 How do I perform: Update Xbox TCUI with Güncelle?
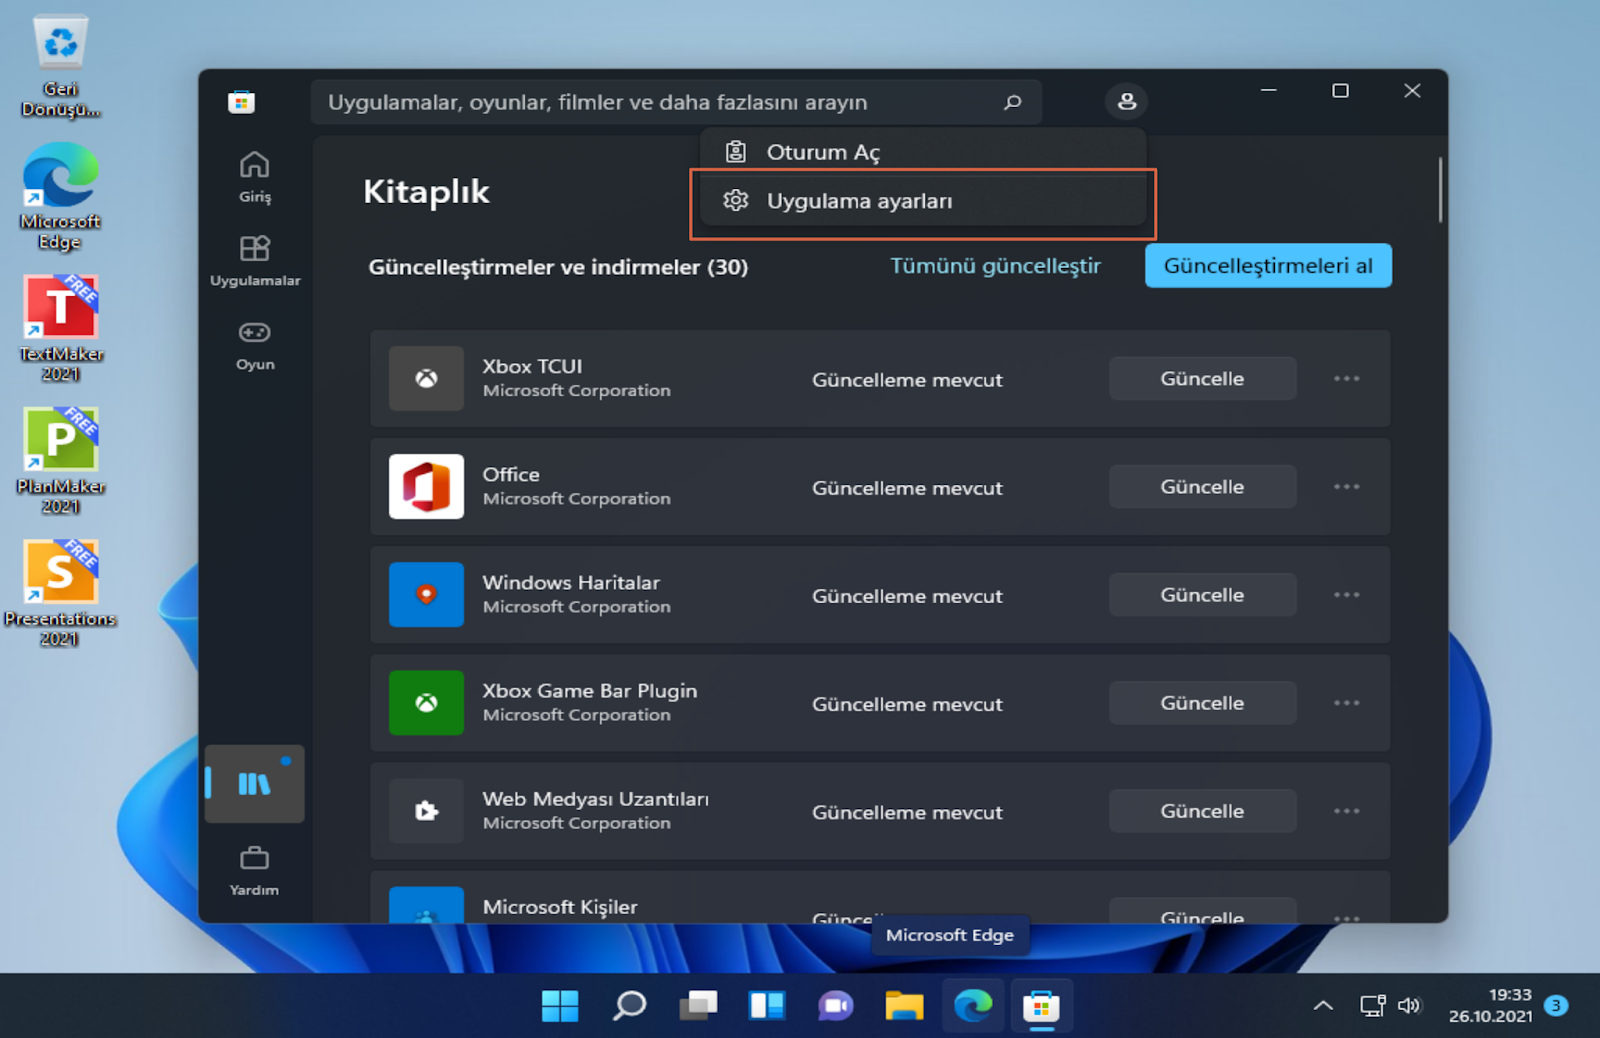click(1202, 379)
